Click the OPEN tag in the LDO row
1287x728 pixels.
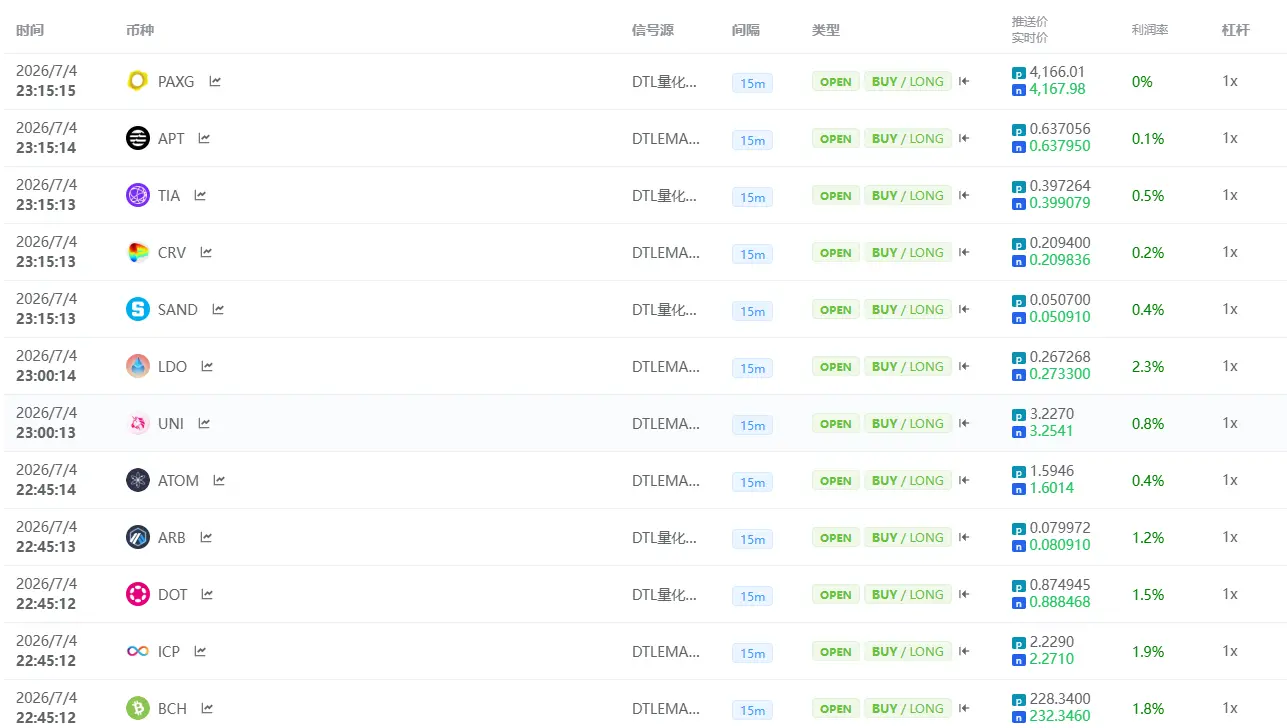pos(836,367)
